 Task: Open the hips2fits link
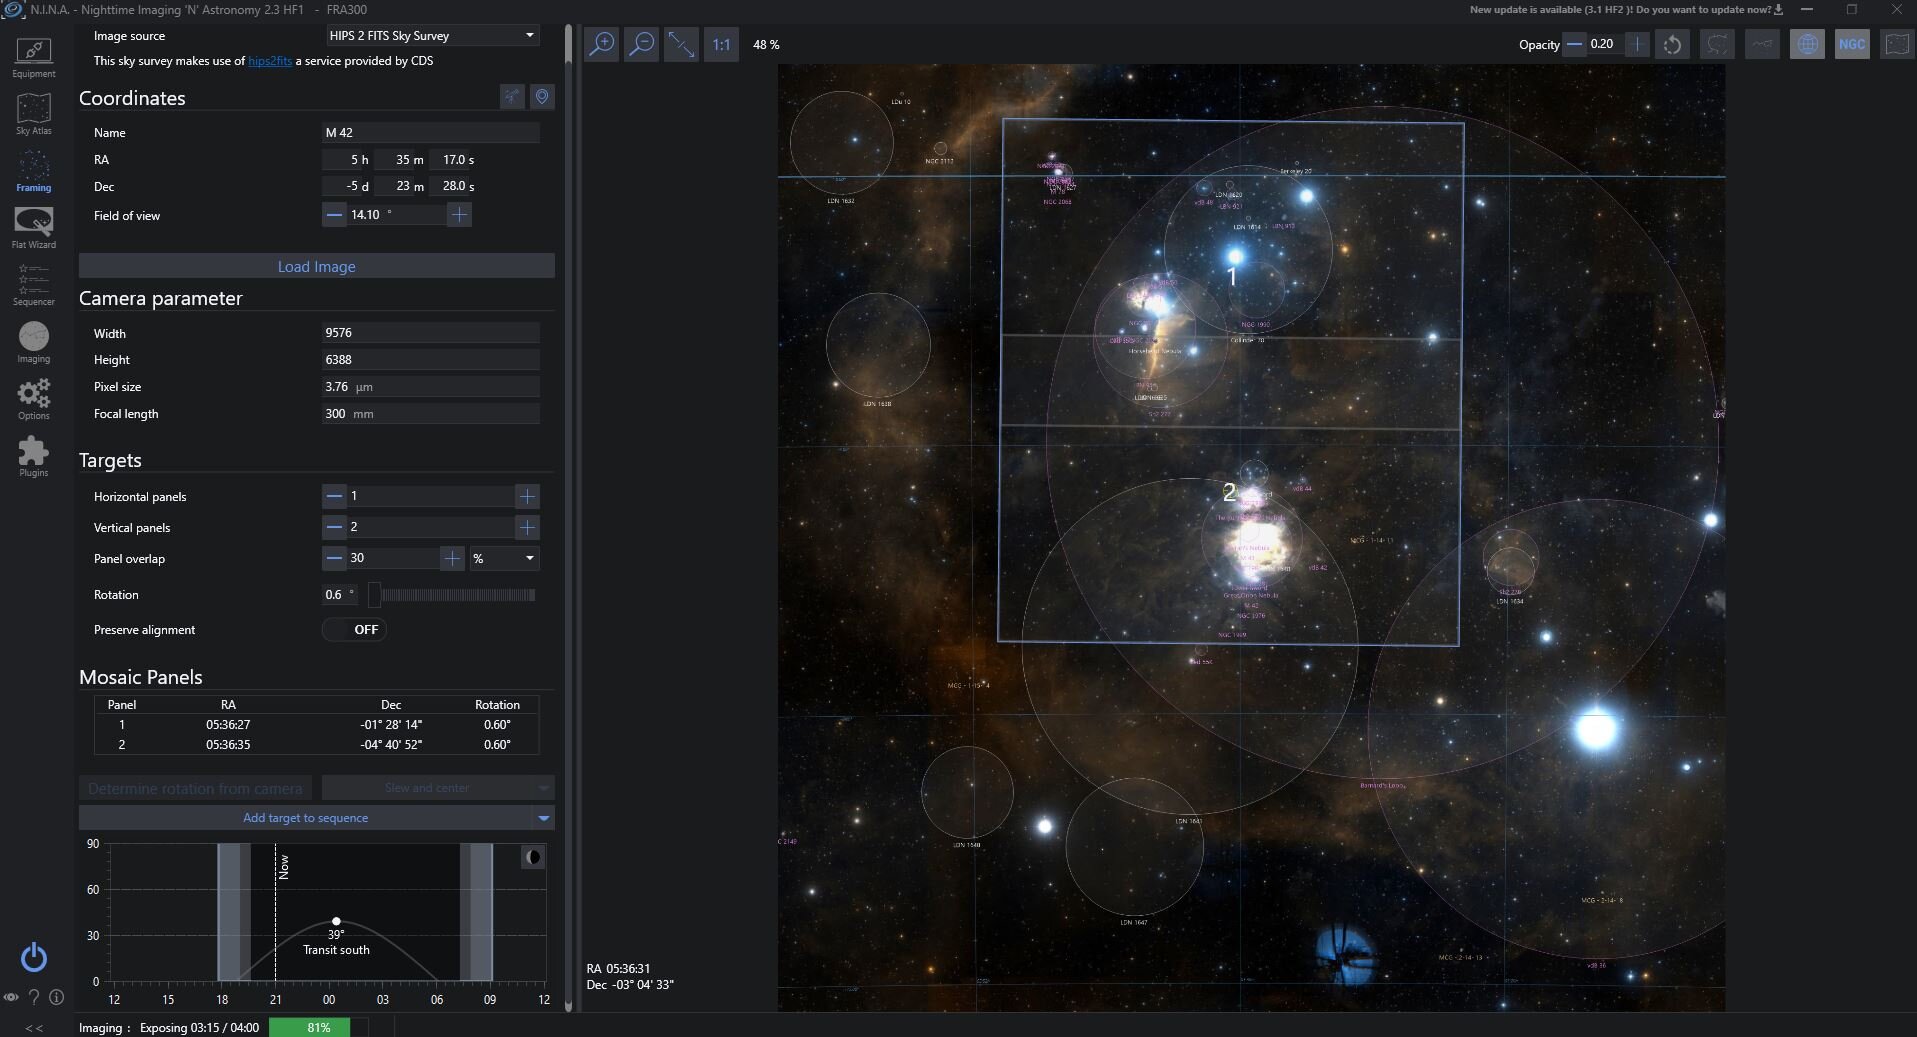(270, 61)
